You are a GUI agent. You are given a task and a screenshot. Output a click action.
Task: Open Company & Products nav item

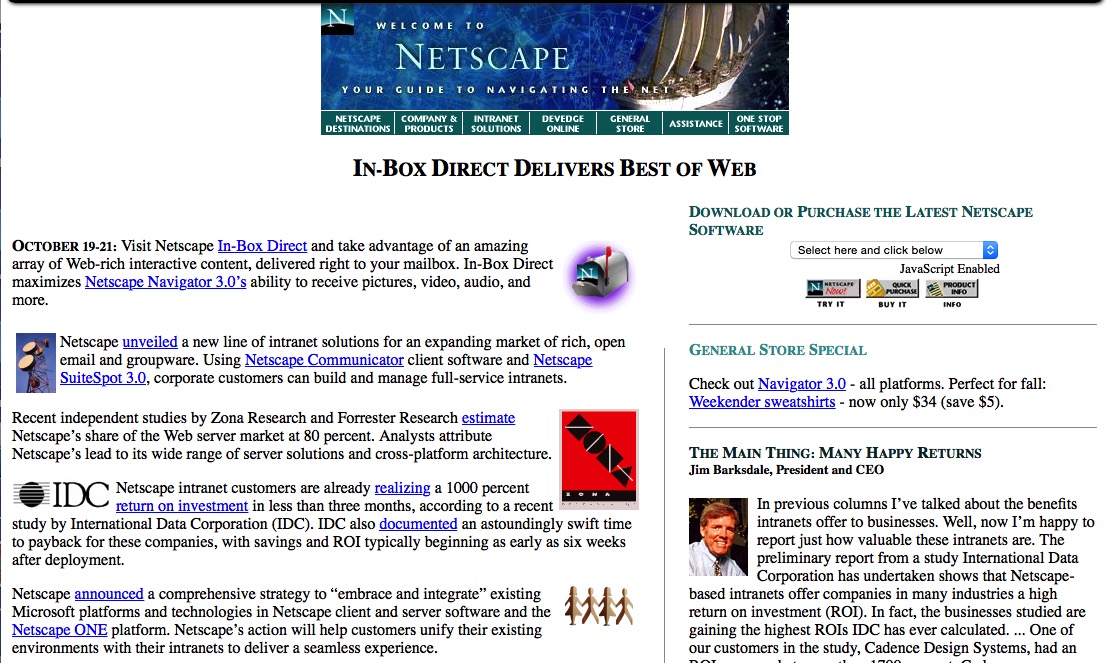(x=429, y=124)
